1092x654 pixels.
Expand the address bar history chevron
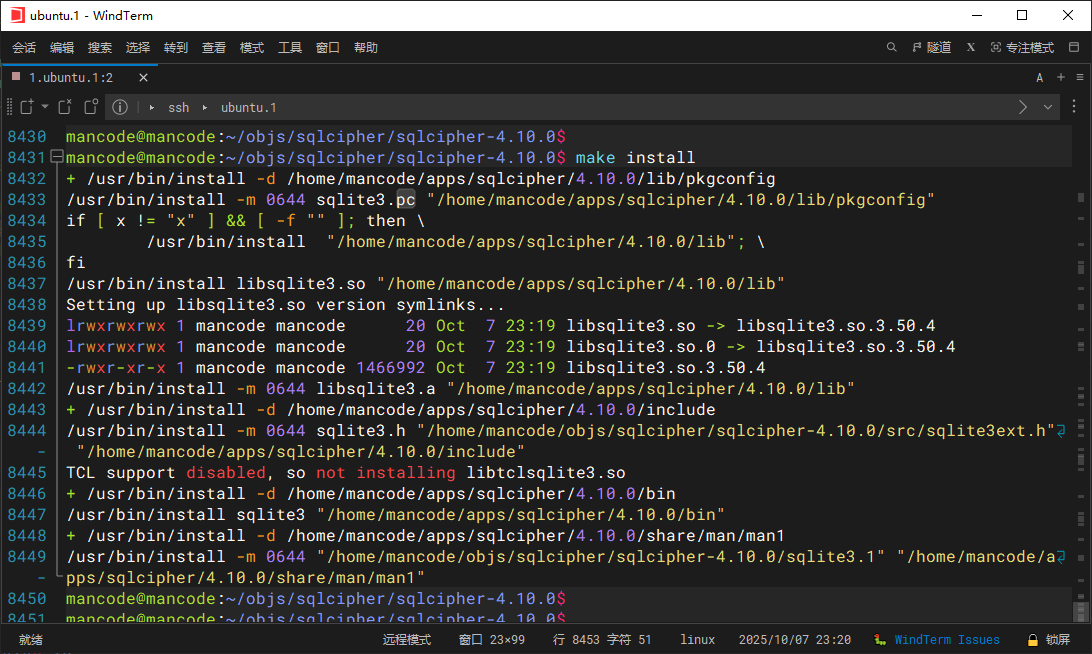[x=1048, y=107]
